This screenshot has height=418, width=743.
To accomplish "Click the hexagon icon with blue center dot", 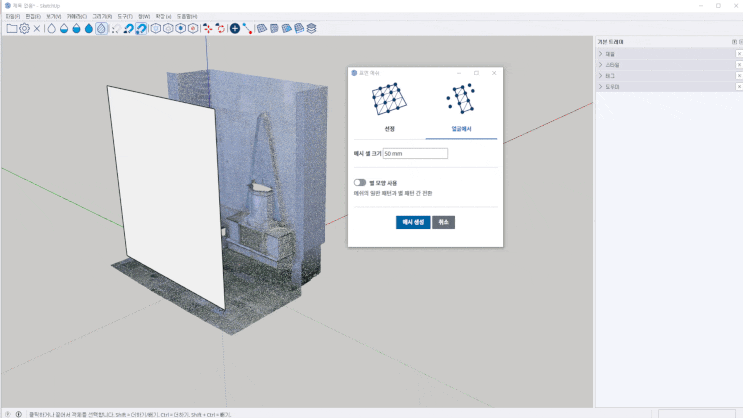I will pos(181,28).
